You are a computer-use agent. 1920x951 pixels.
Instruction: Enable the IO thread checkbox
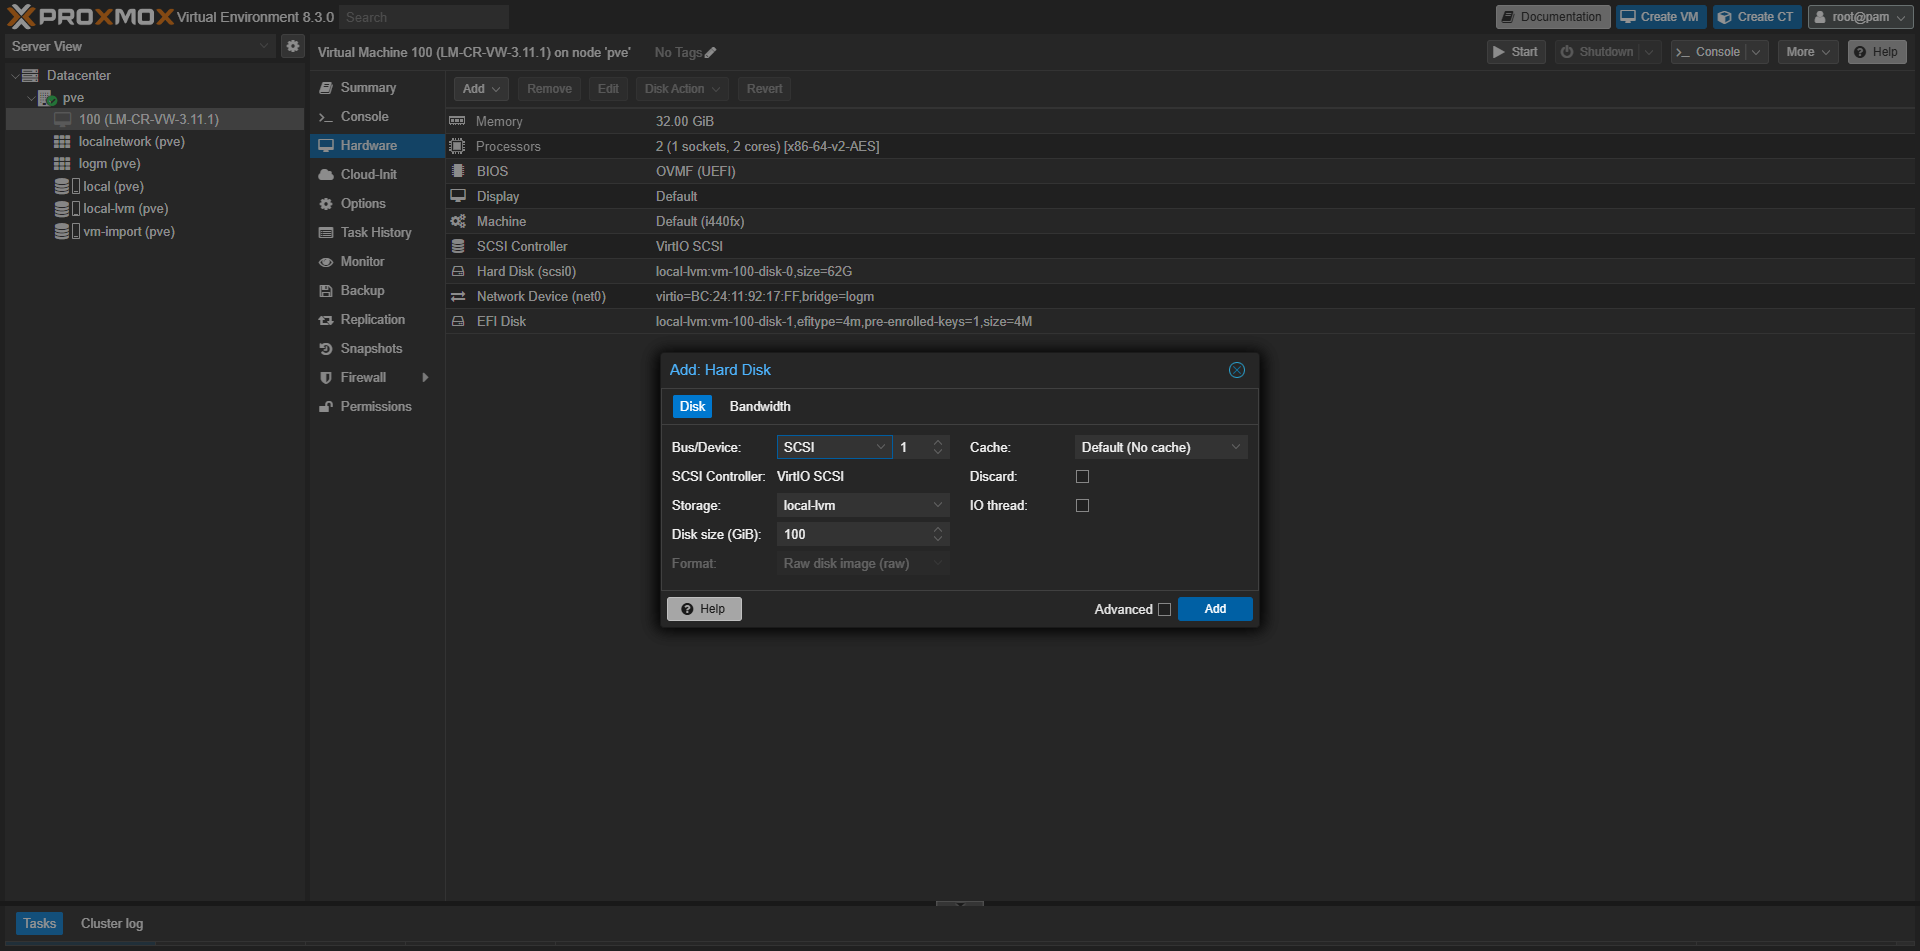1082,506
